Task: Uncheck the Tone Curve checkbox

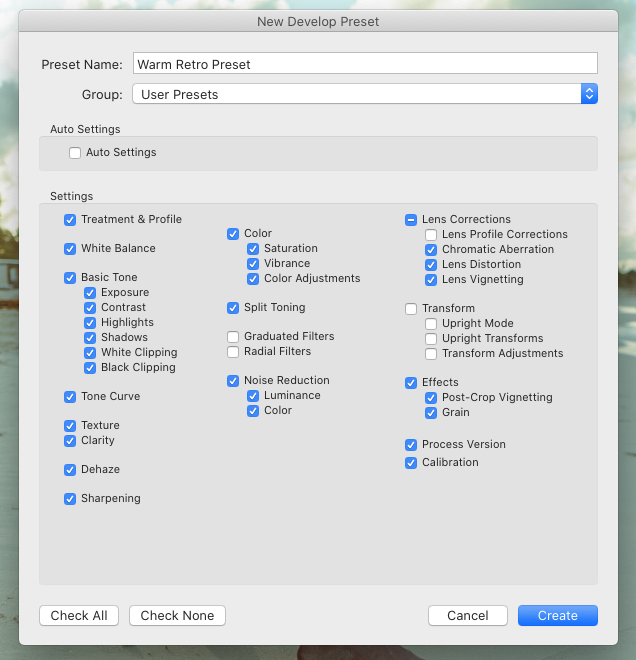Action: (70, 397)
